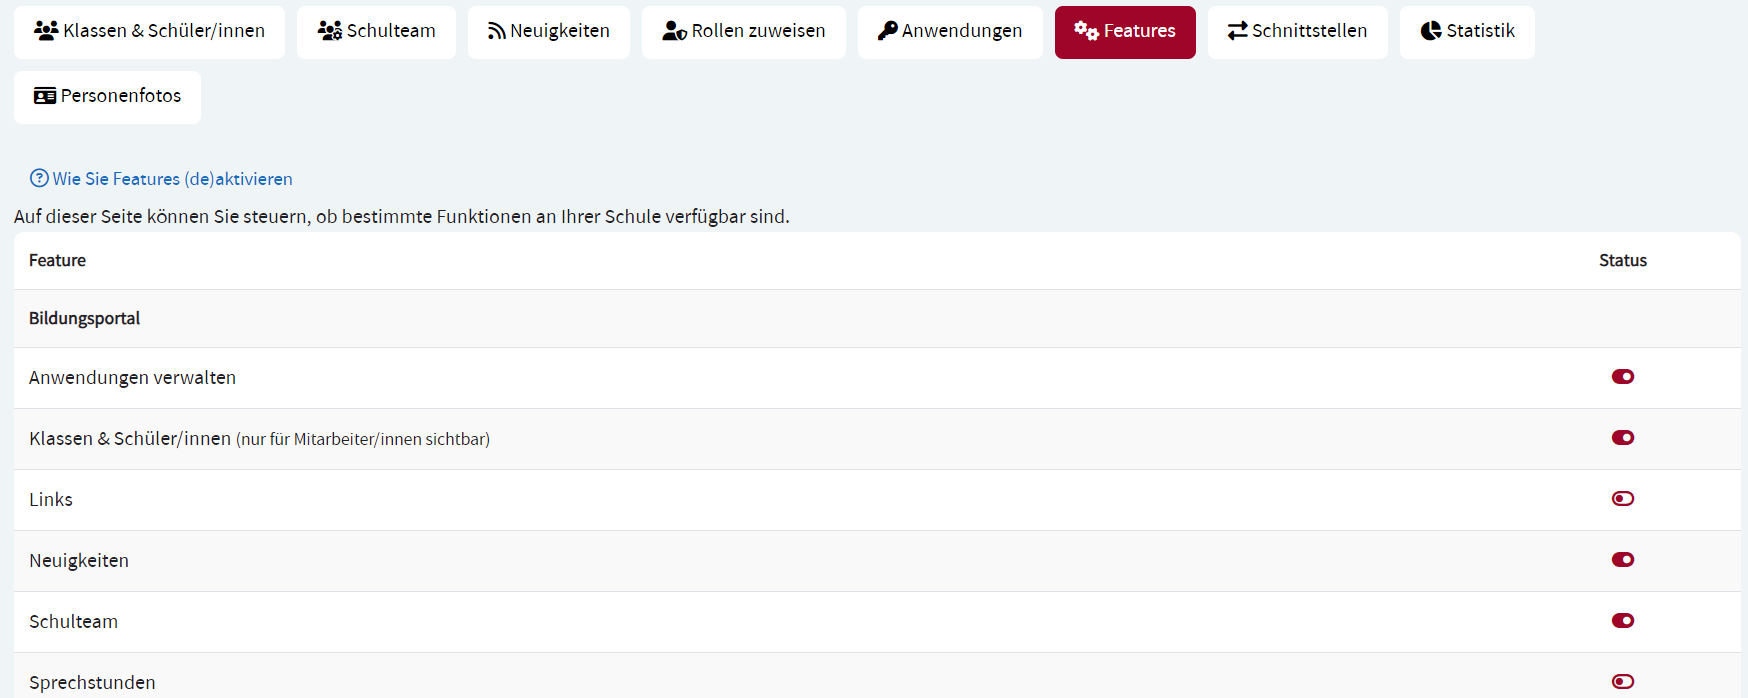Click the exchange arrows icon for Schnittstellen
This screenshot has width=1748, height=698.
(x=1238, y=31)
